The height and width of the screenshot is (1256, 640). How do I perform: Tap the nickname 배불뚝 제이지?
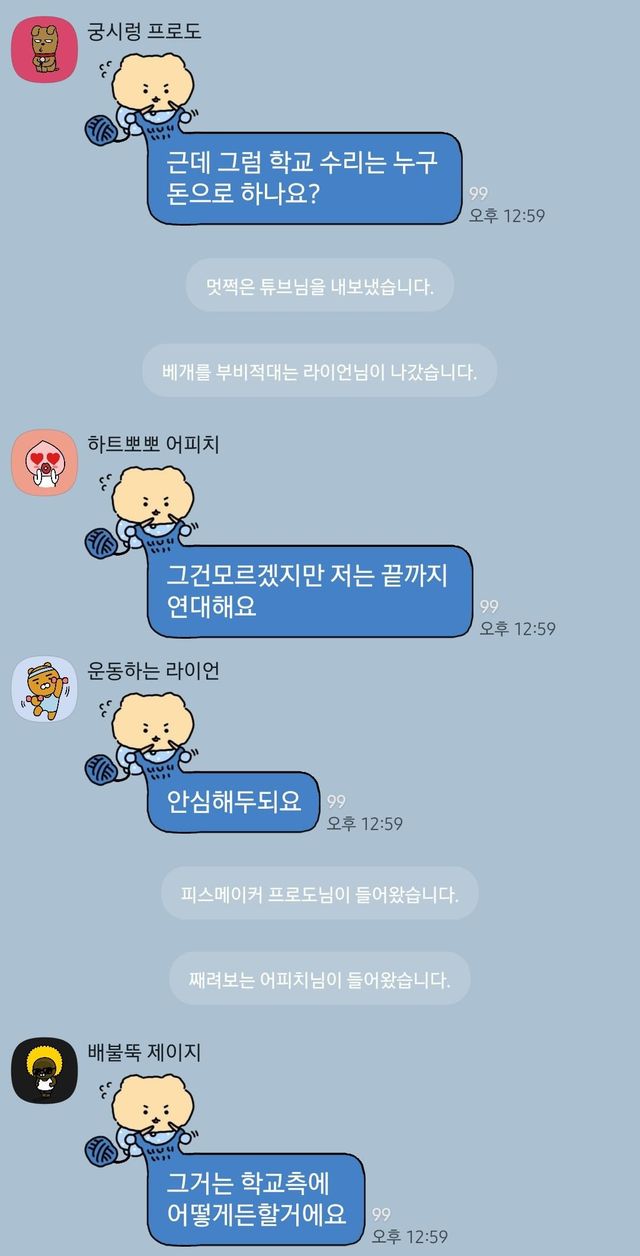(x=146, y=1051)
